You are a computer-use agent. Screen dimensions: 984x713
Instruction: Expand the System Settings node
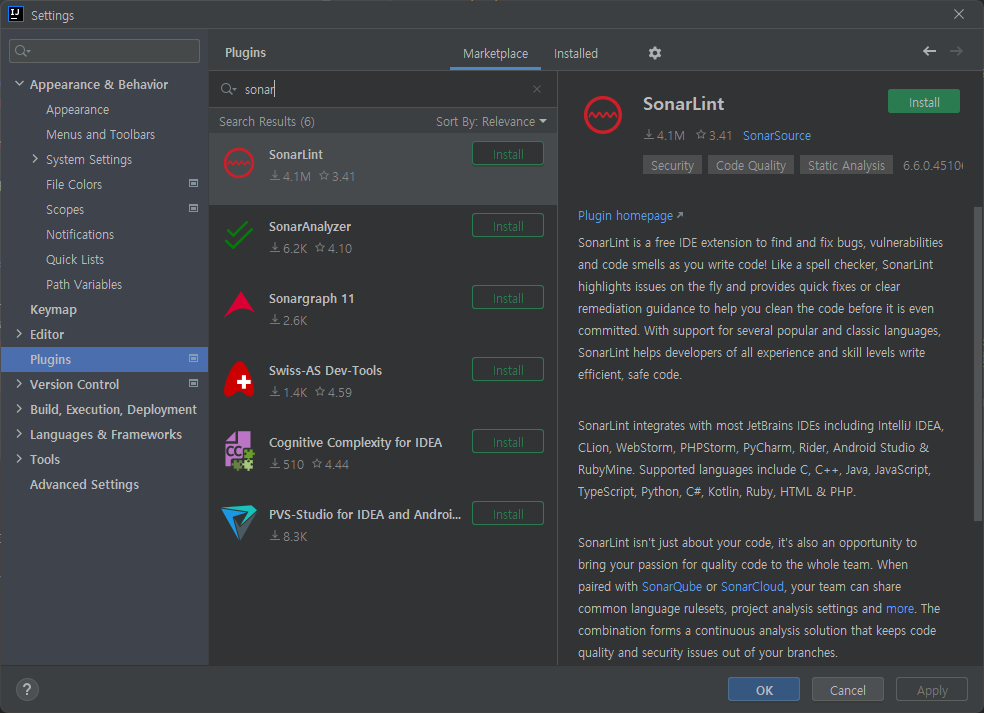click(35, 159)
